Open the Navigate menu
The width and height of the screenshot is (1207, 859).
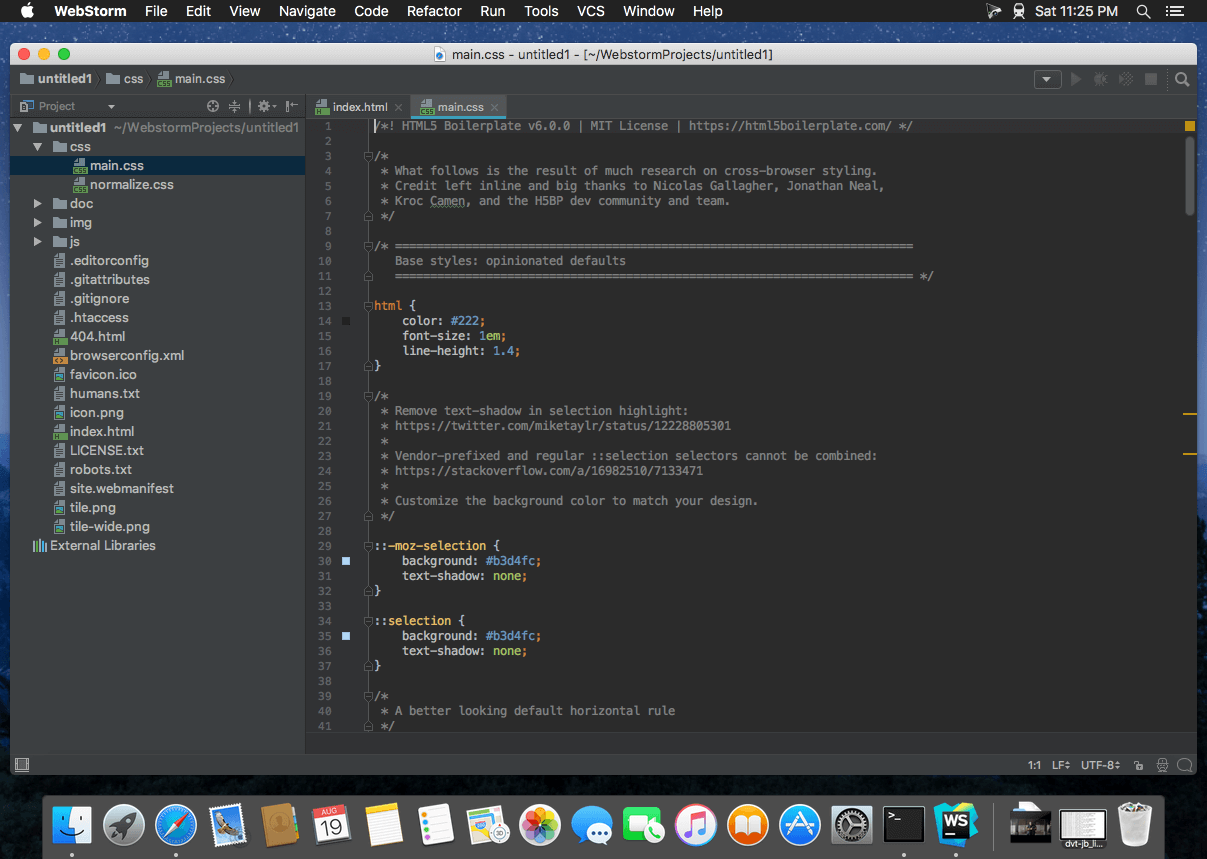tap(307, 11)
